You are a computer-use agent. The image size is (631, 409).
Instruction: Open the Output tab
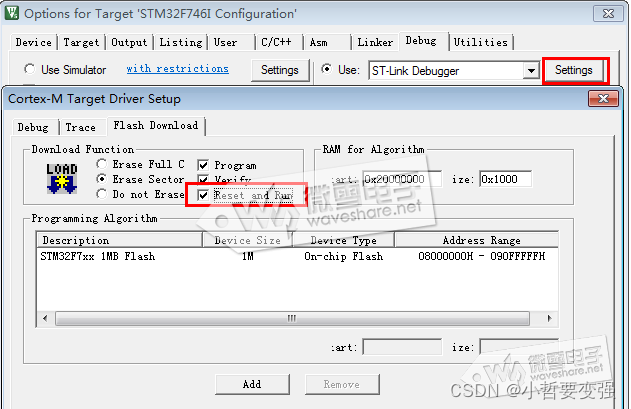[129, 42]
